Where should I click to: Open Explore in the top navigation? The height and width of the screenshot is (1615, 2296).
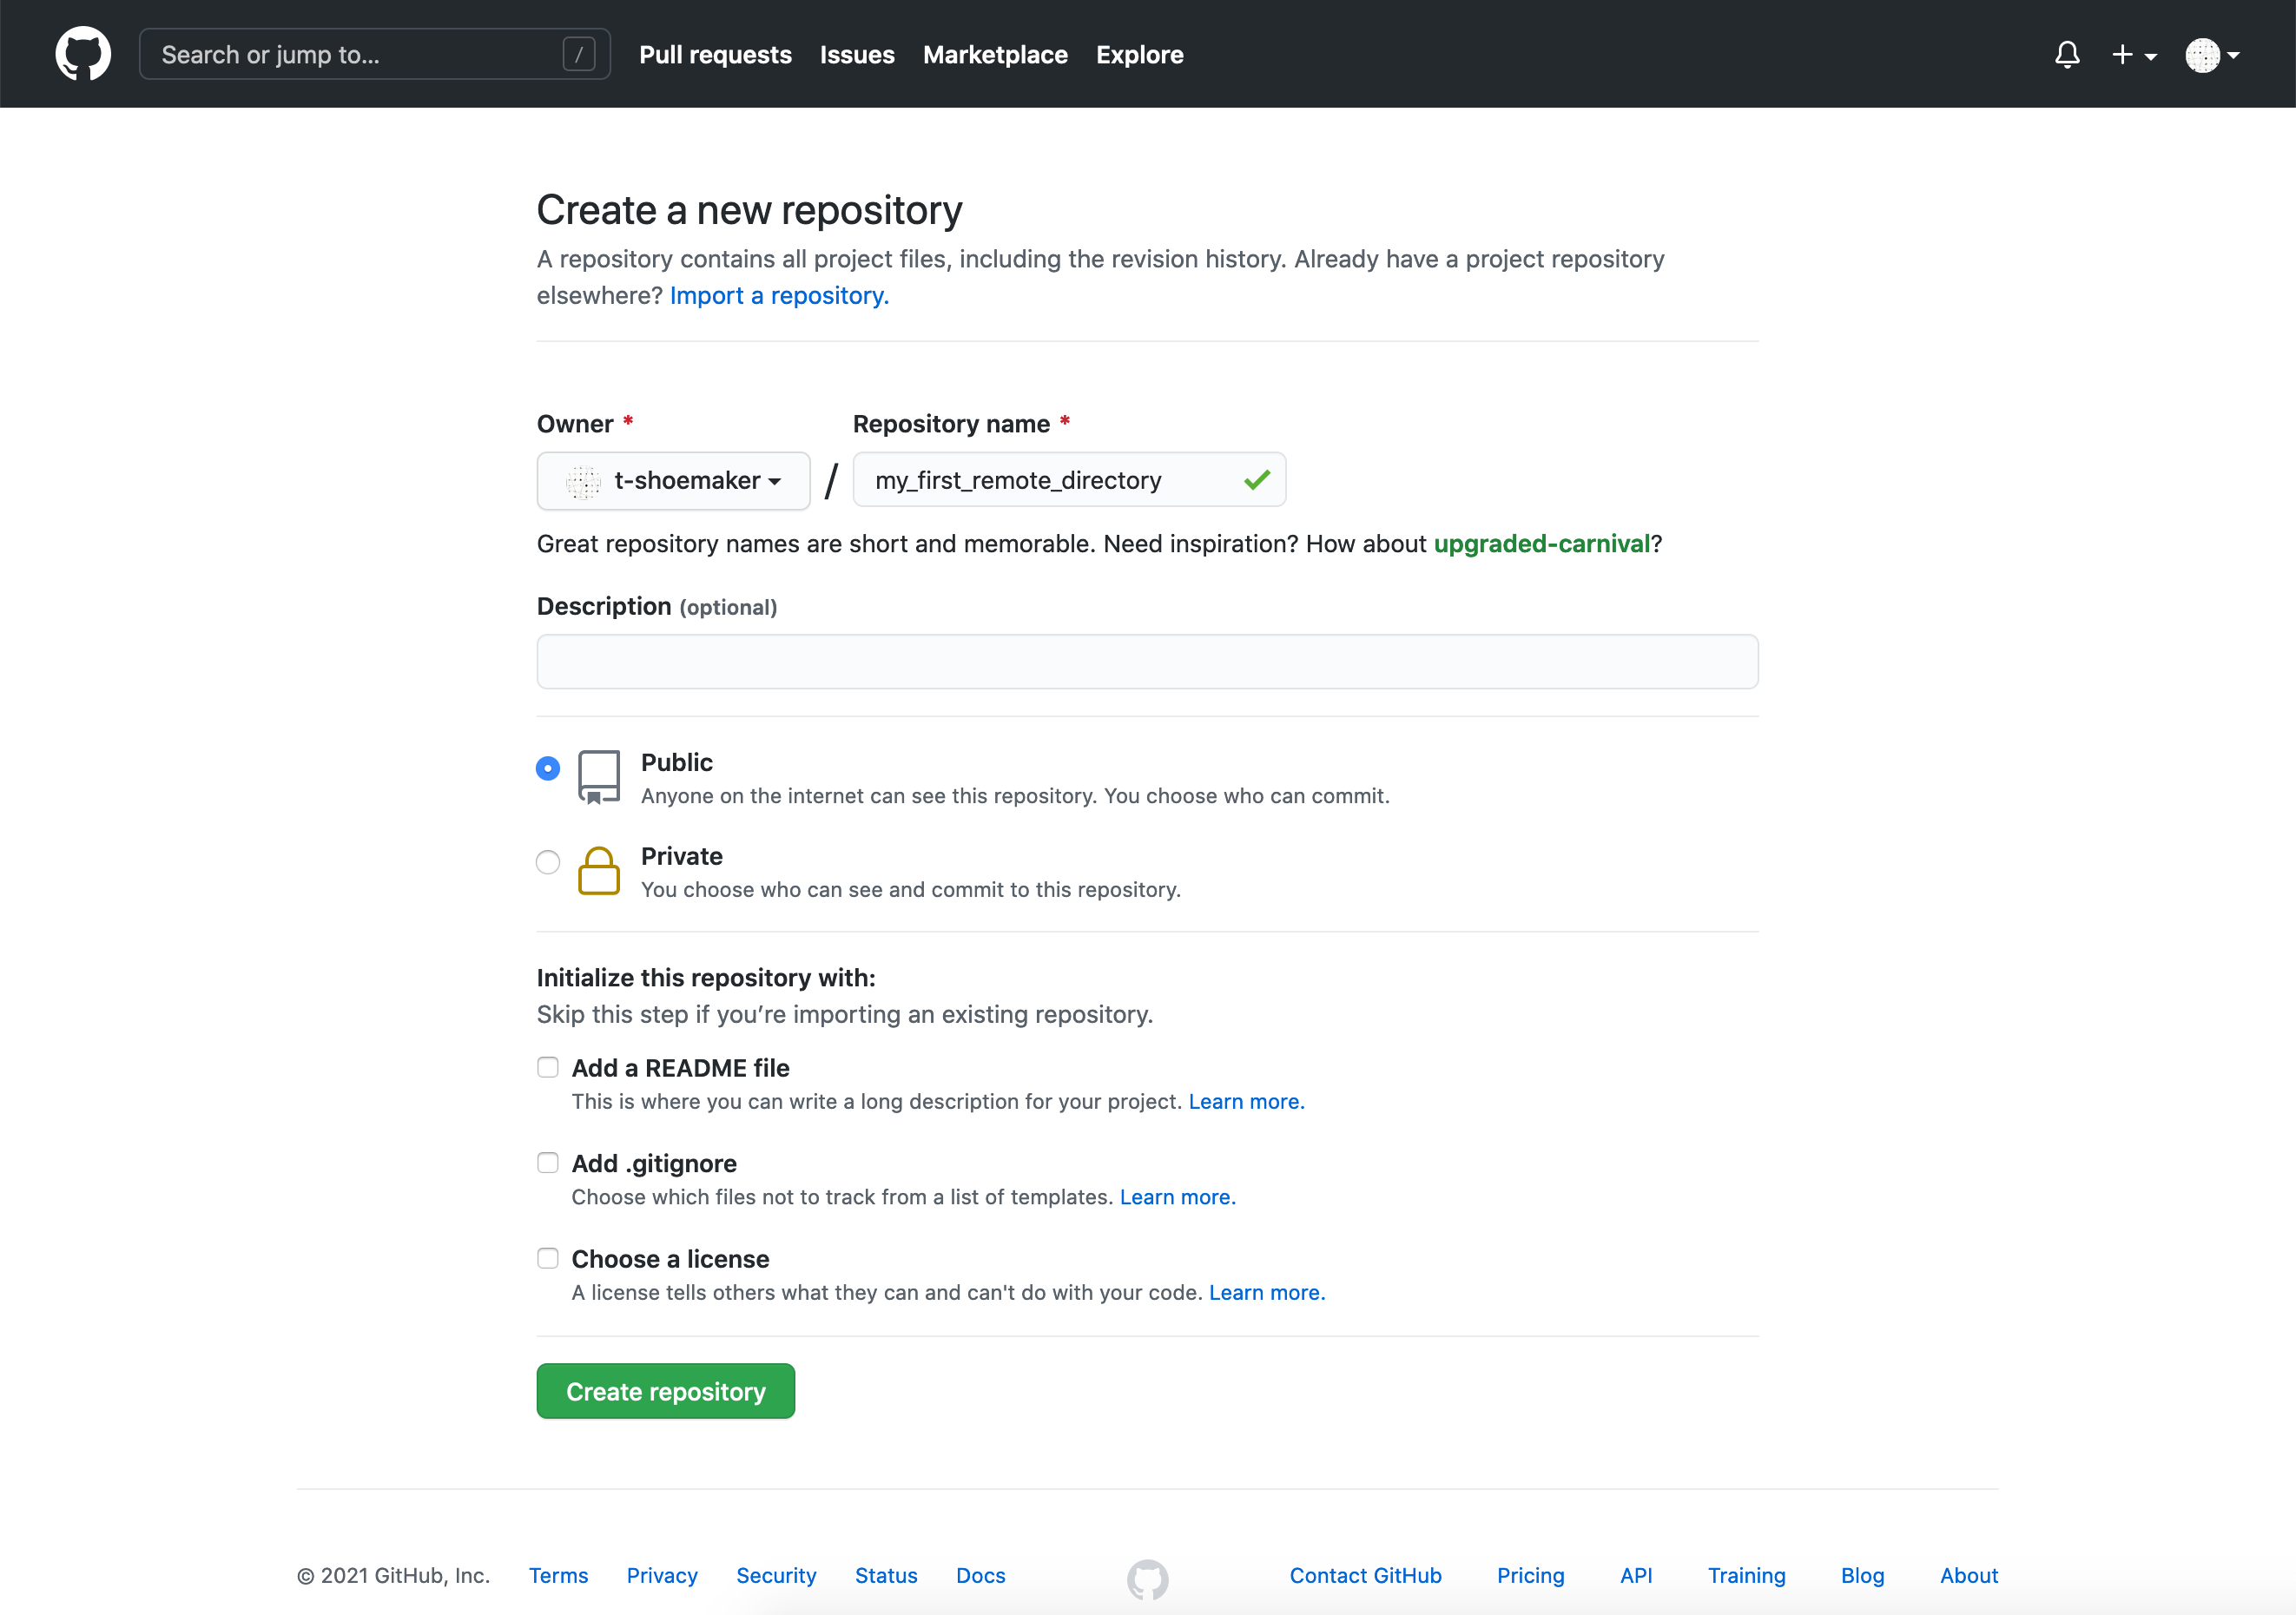[1139, 55]
